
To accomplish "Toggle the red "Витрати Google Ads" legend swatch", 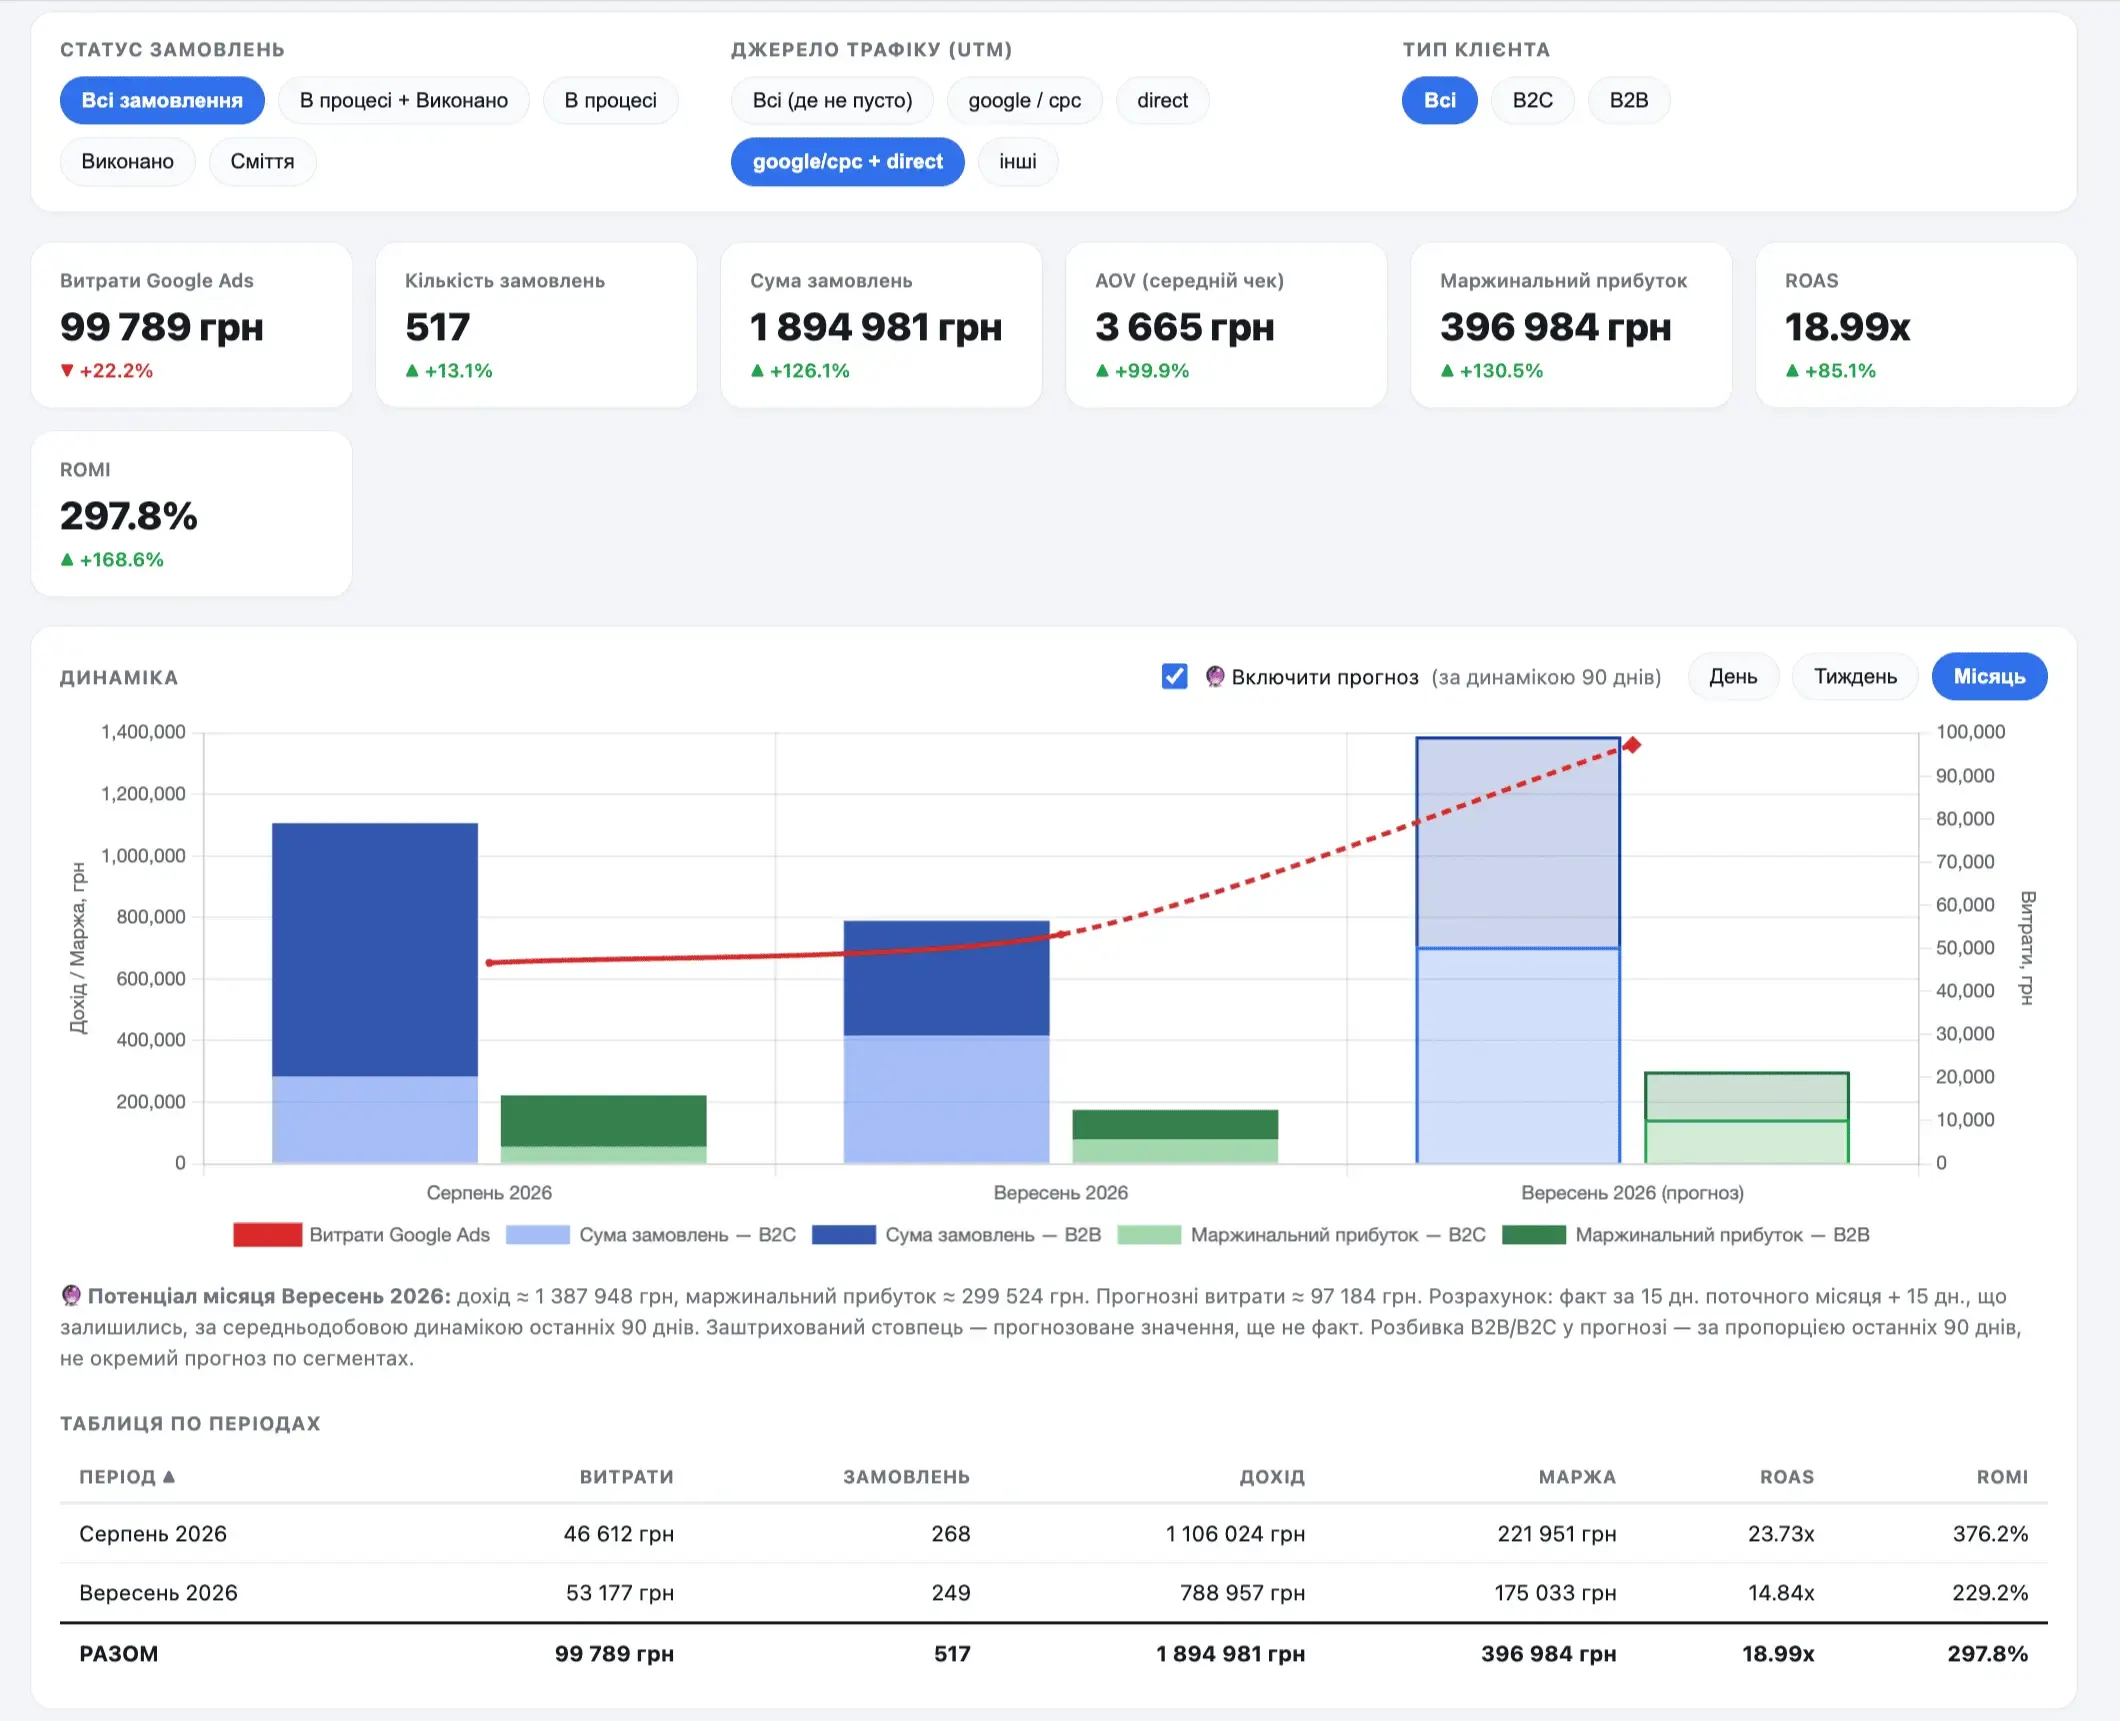I will click(267, 1235).
